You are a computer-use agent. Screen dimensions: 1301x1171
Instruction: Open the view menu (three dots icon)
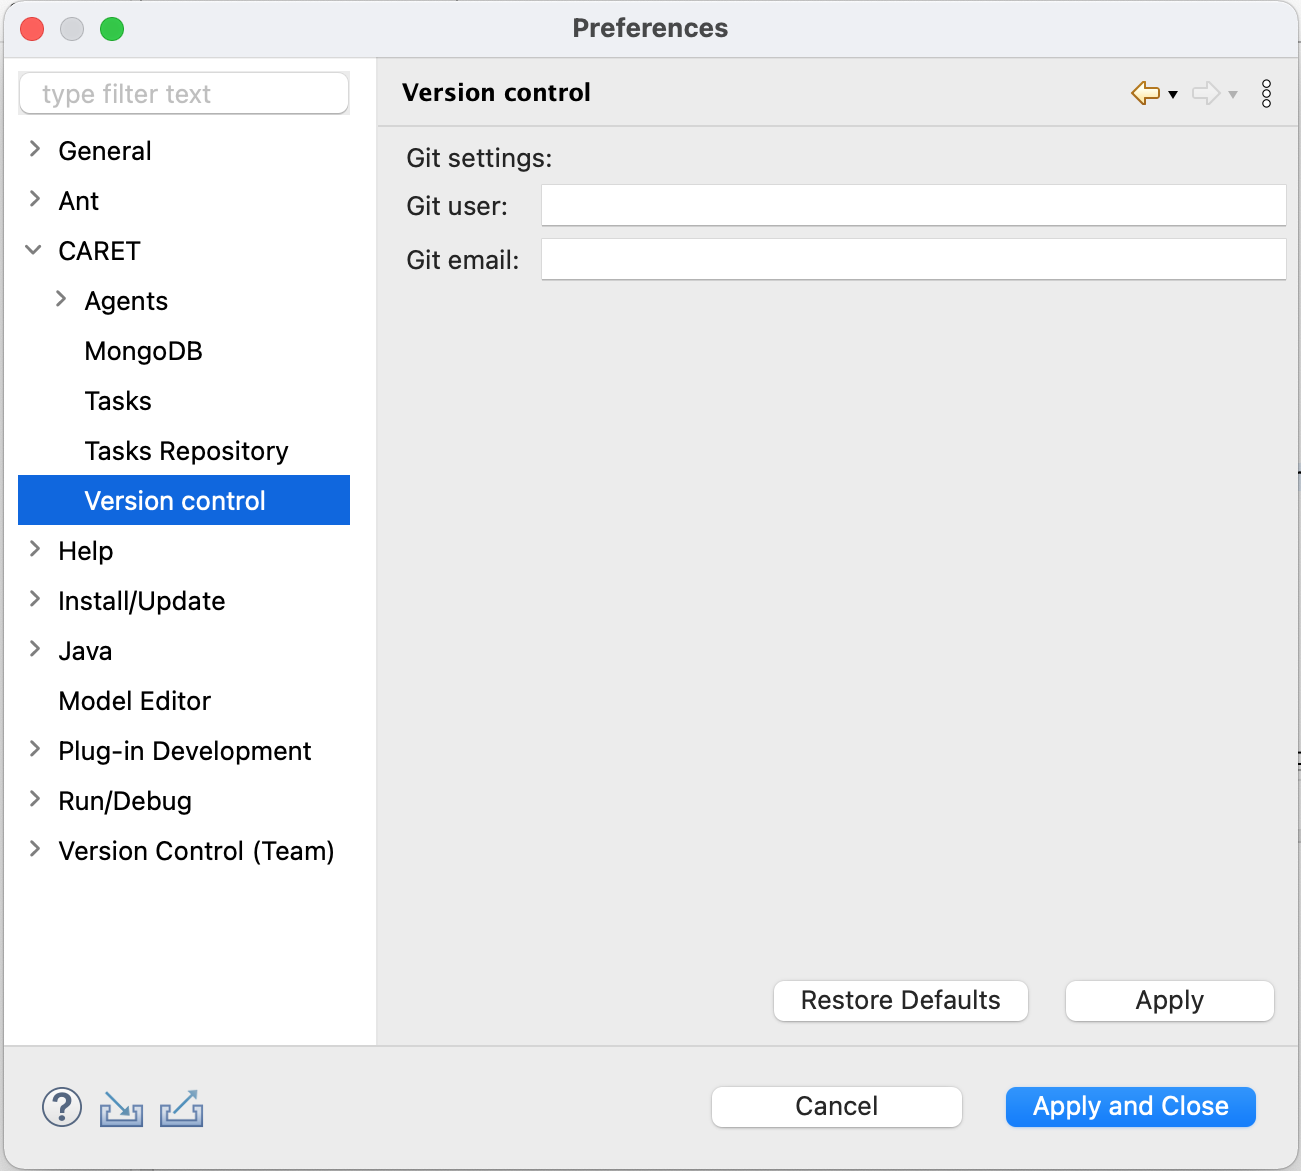[1266, 93]
